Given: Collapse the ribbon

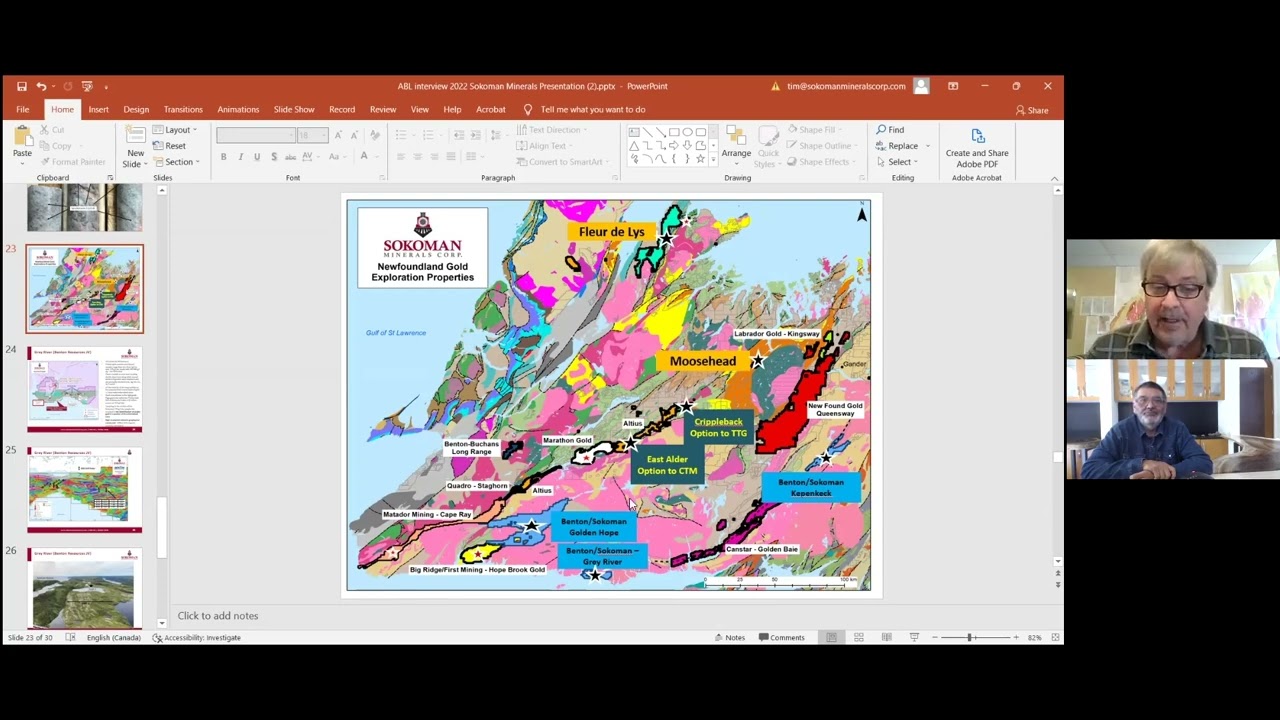Looking at the screenshot, I should click(1054, 178).
